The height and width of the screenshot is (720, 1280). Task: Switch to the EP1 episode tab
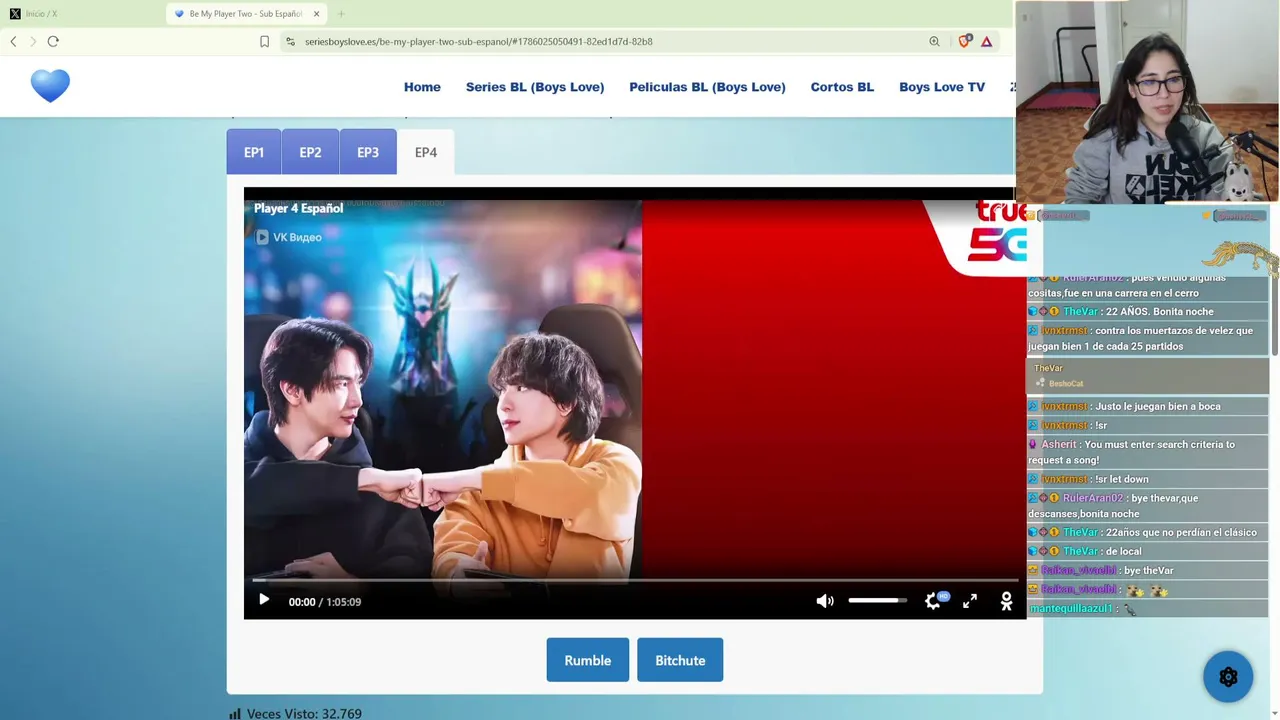(254, 152)
